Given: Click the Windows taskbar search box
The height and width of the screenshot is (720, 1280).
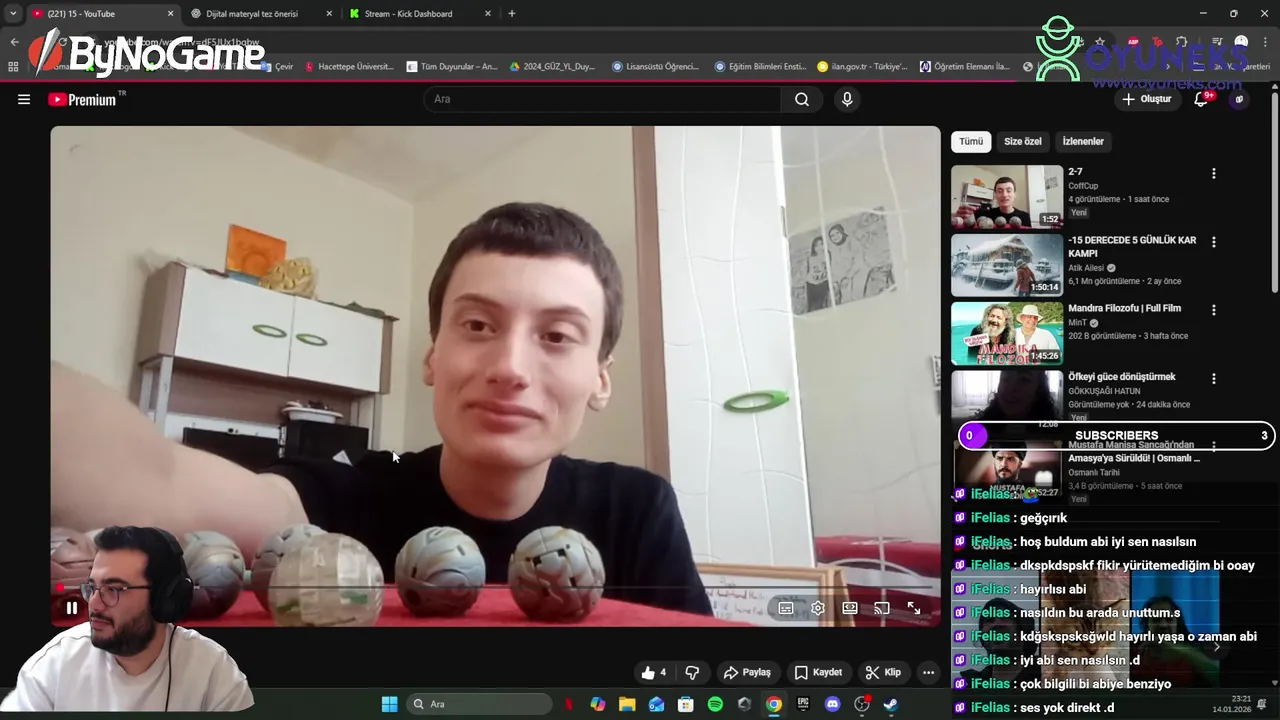Looking at the screenshot, I should [479, 704].
